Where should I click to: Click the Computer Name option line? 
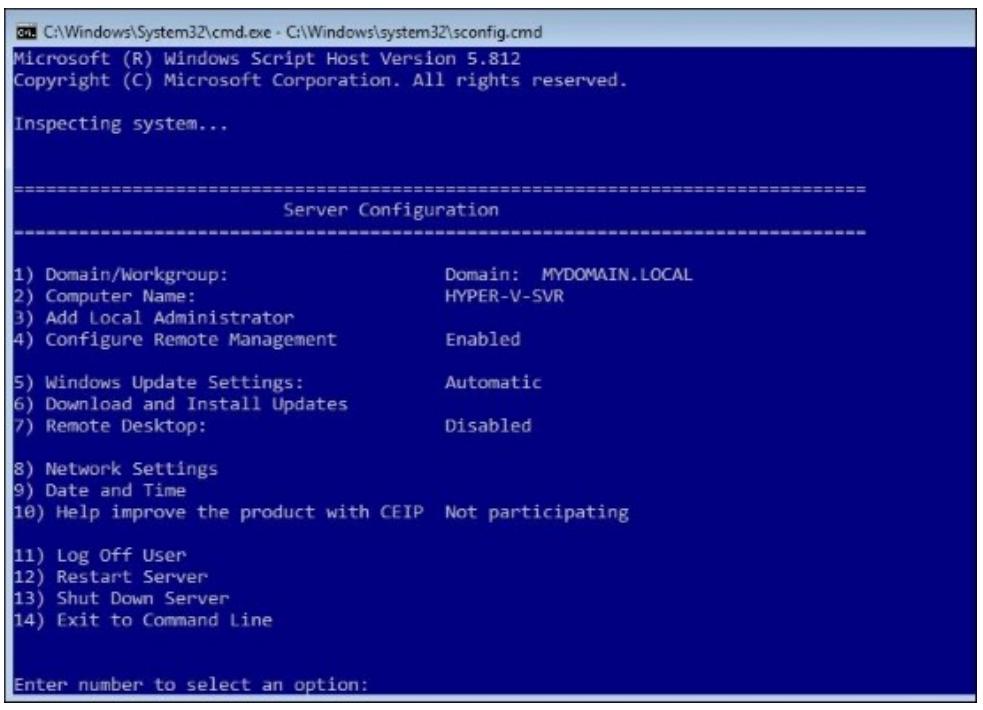click(x=105, y=296)
